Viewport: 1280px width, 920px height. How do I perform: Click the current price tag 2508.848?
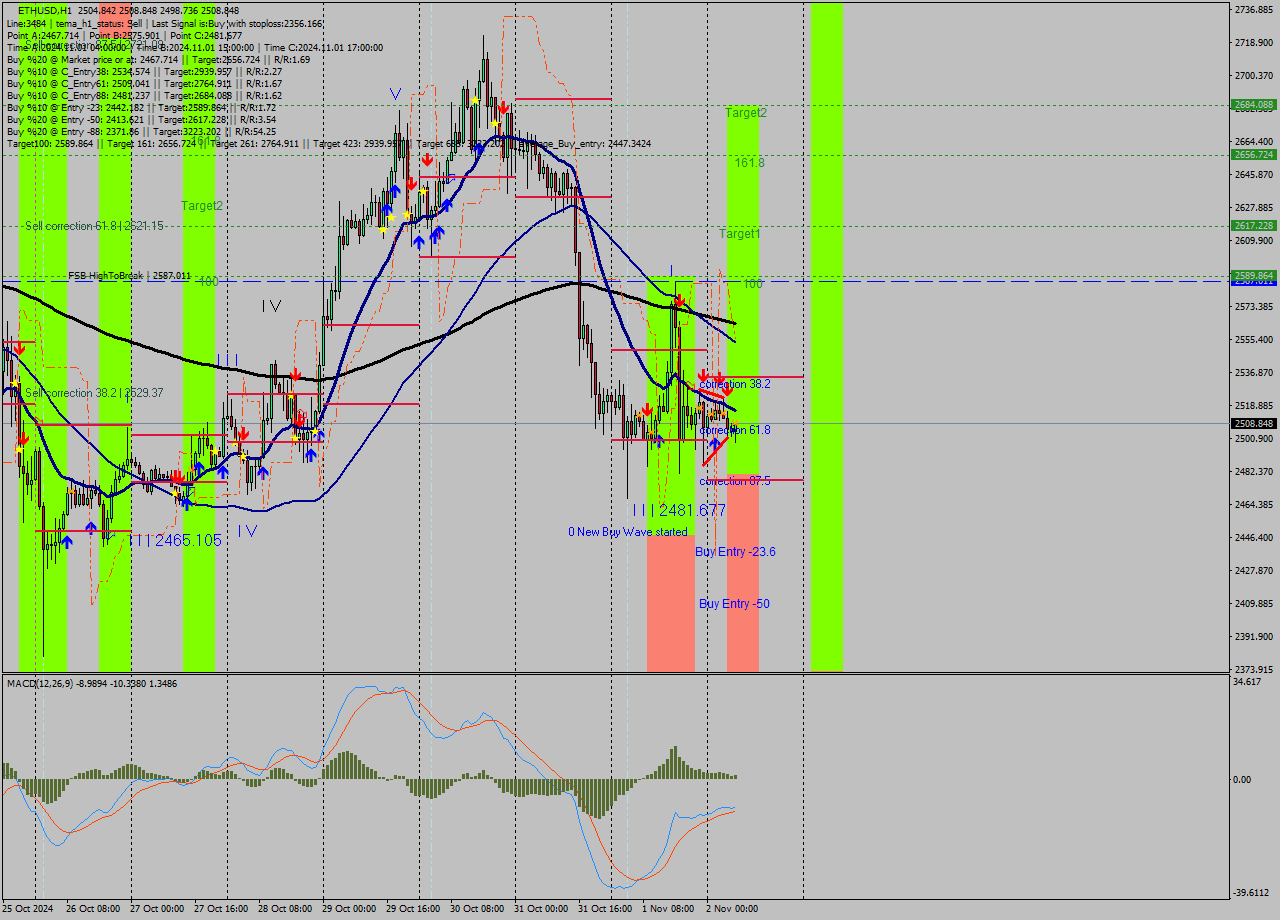click(1253, 423)
